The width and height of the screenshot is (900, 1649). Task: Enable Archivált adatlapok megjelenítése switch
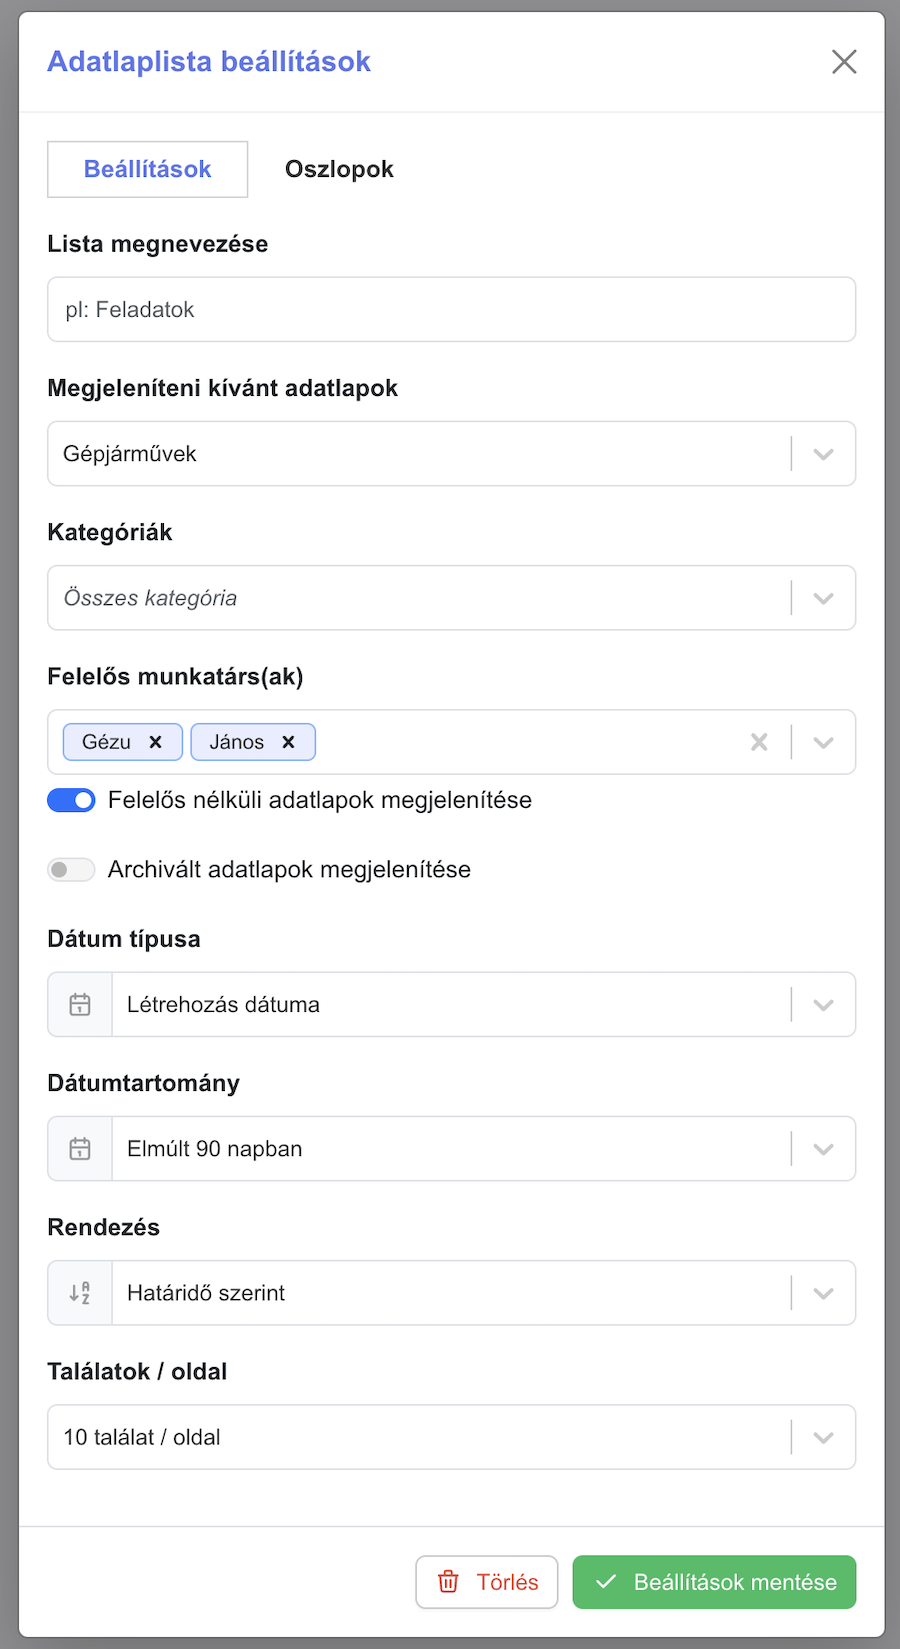pos(71,870)
